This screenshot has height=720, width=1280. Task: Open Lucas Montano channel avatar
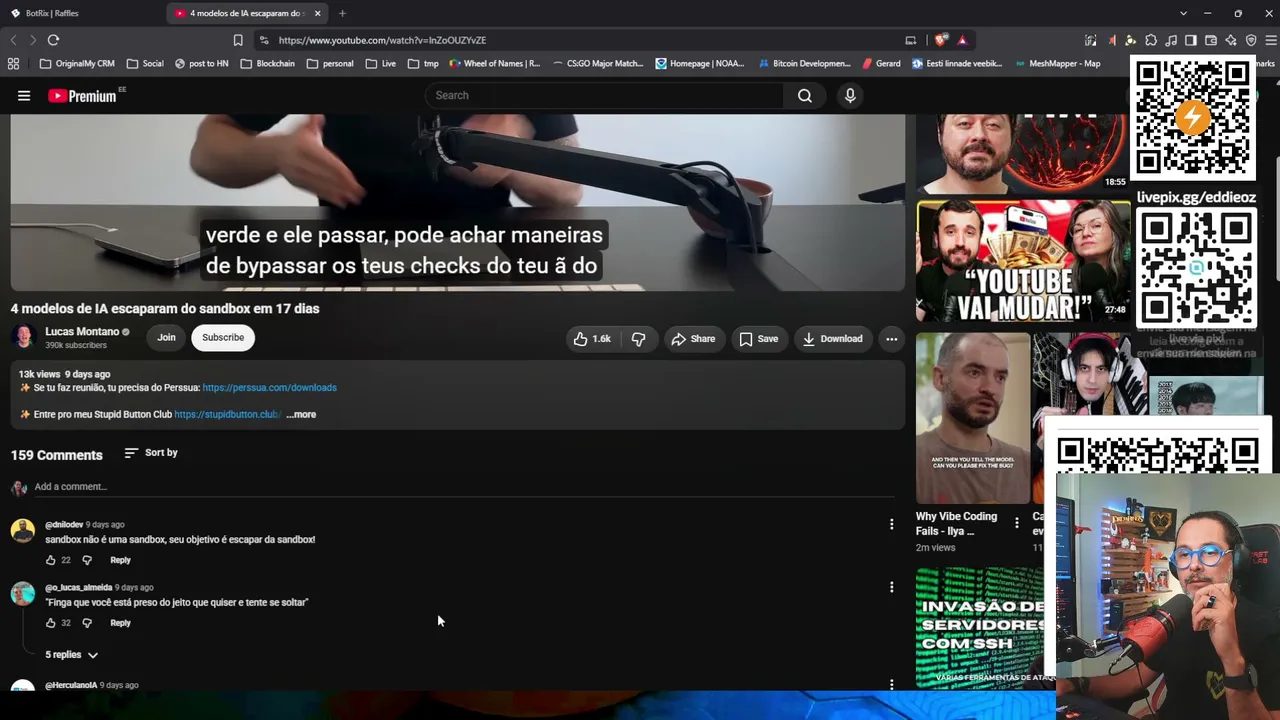(x=23, y=337)
